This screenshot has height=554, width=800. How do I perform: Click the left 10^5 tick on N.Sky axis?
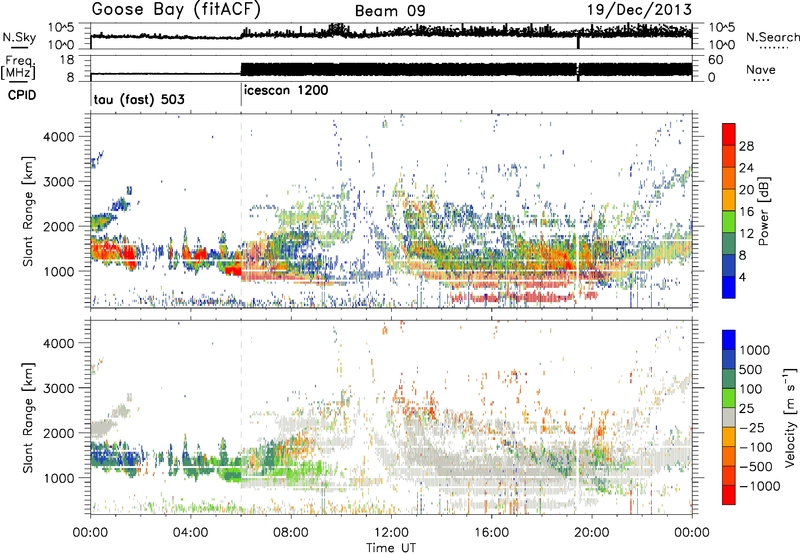tap(61, 28)
